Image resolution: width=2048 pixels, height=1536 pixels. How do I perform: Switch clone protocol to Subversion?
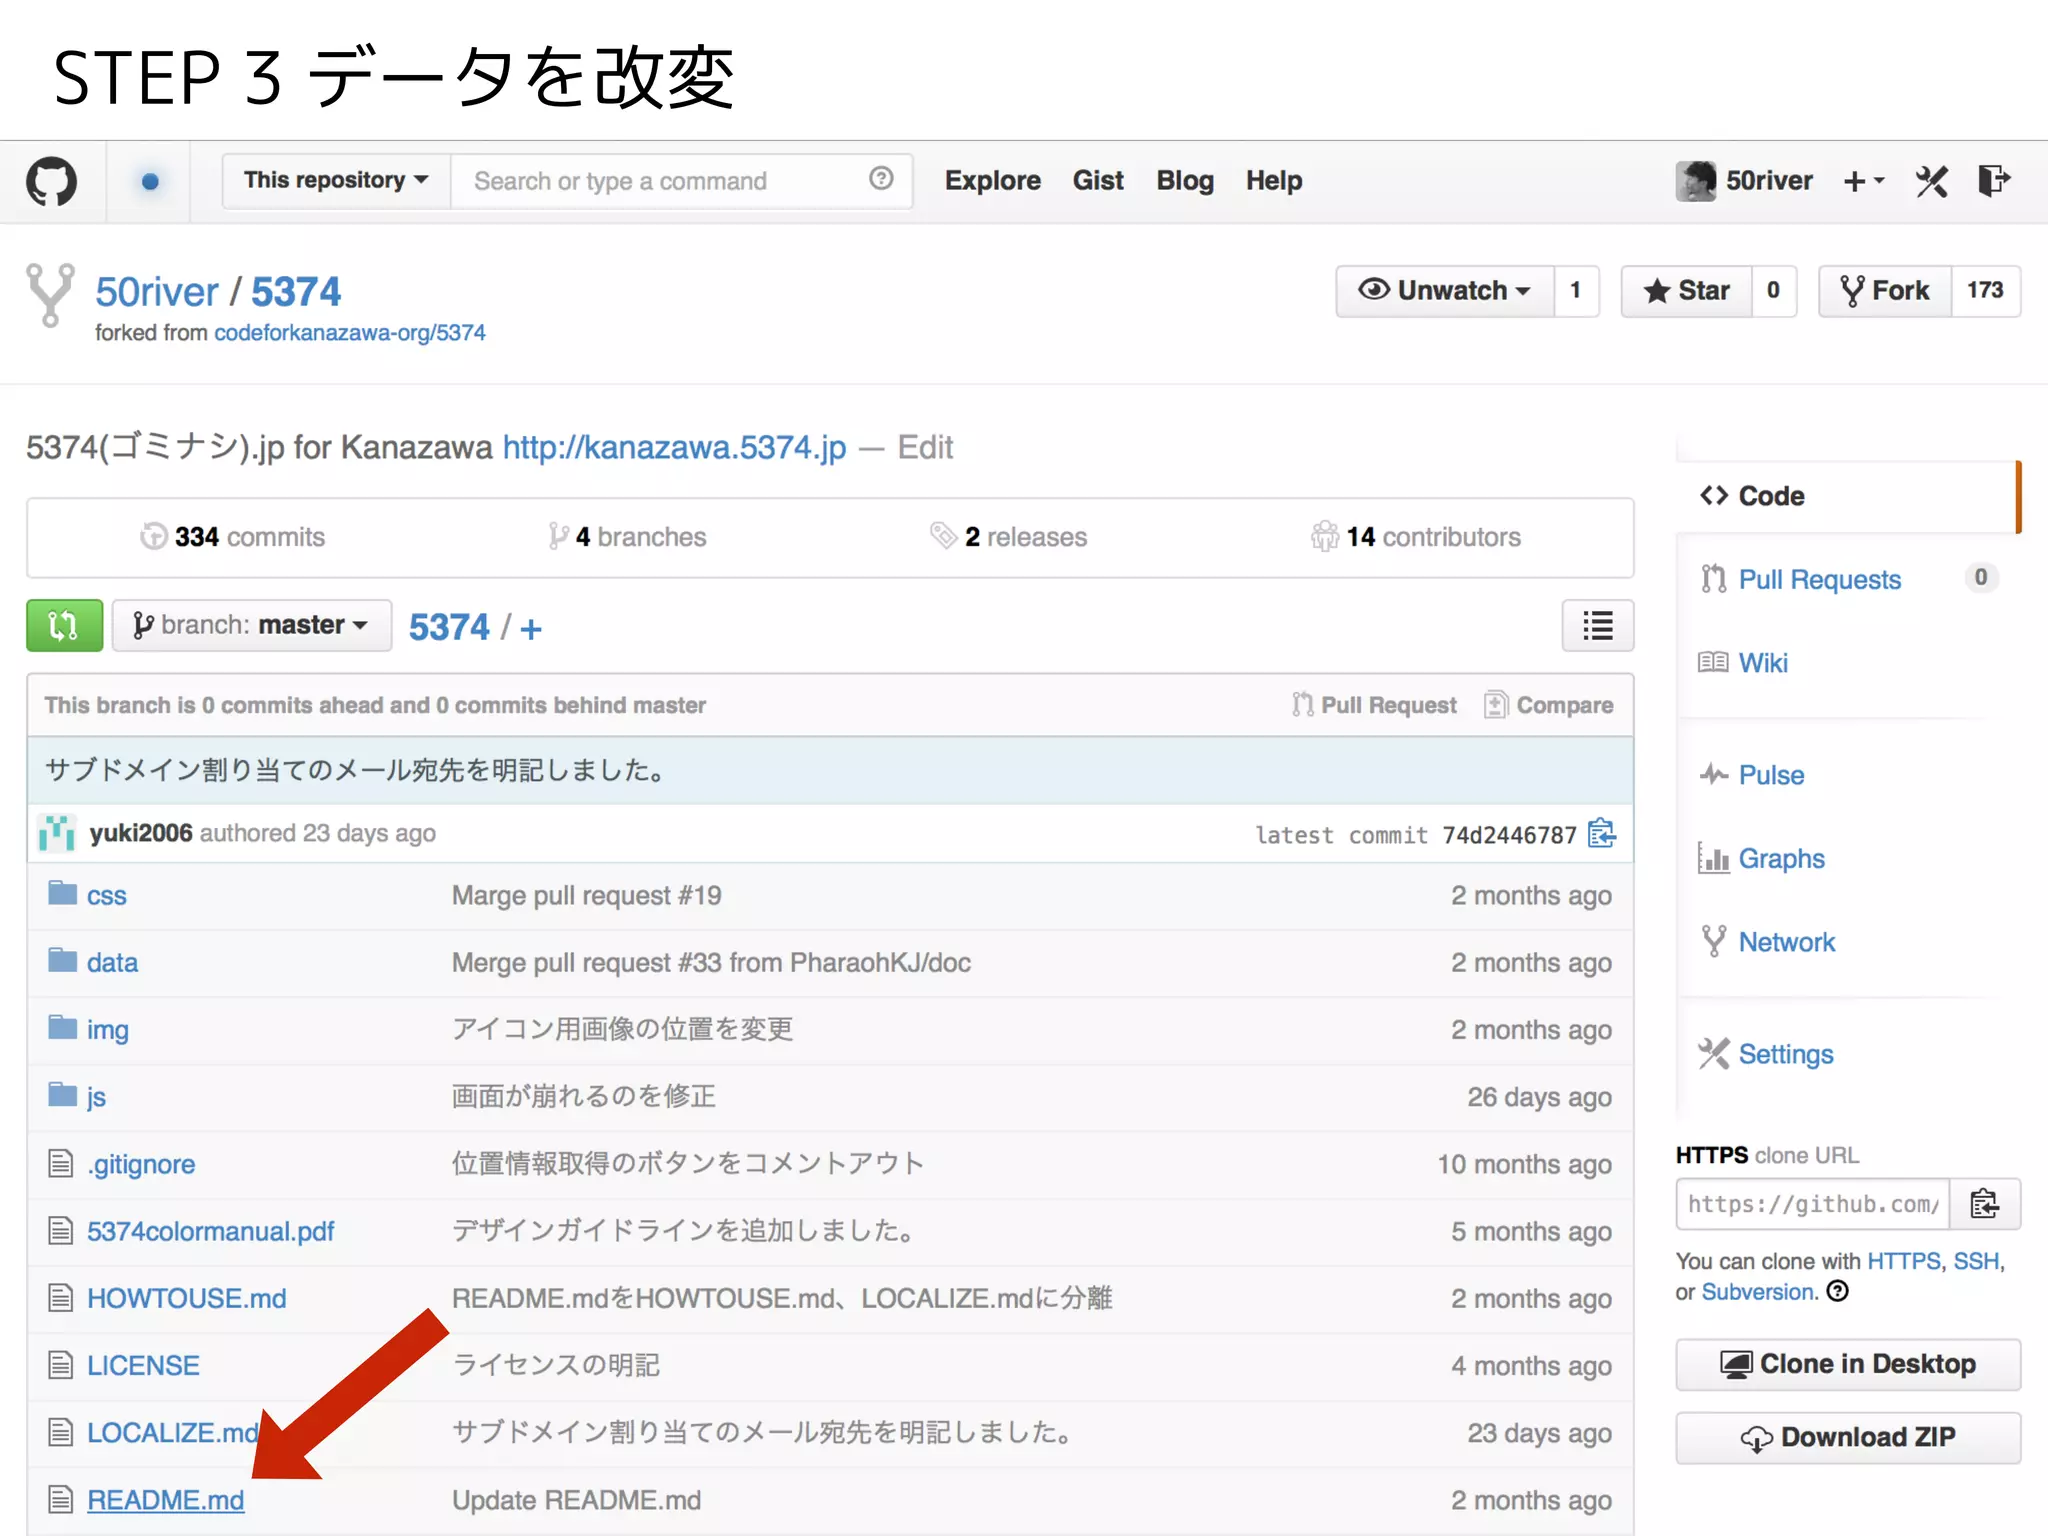tap(1758, 1292)
